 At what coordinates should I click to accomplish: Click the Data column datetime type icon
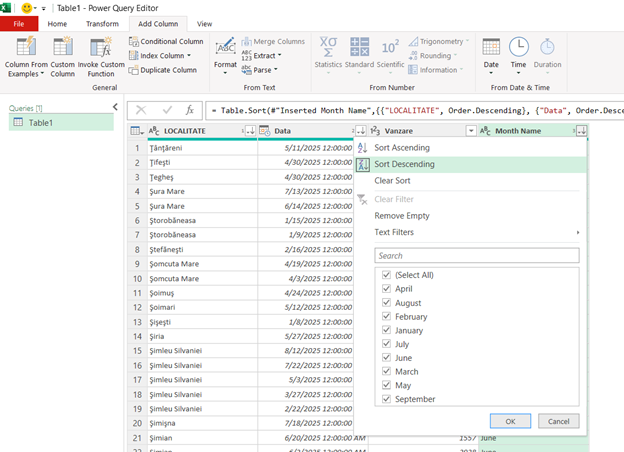click(x=264, y=131)
